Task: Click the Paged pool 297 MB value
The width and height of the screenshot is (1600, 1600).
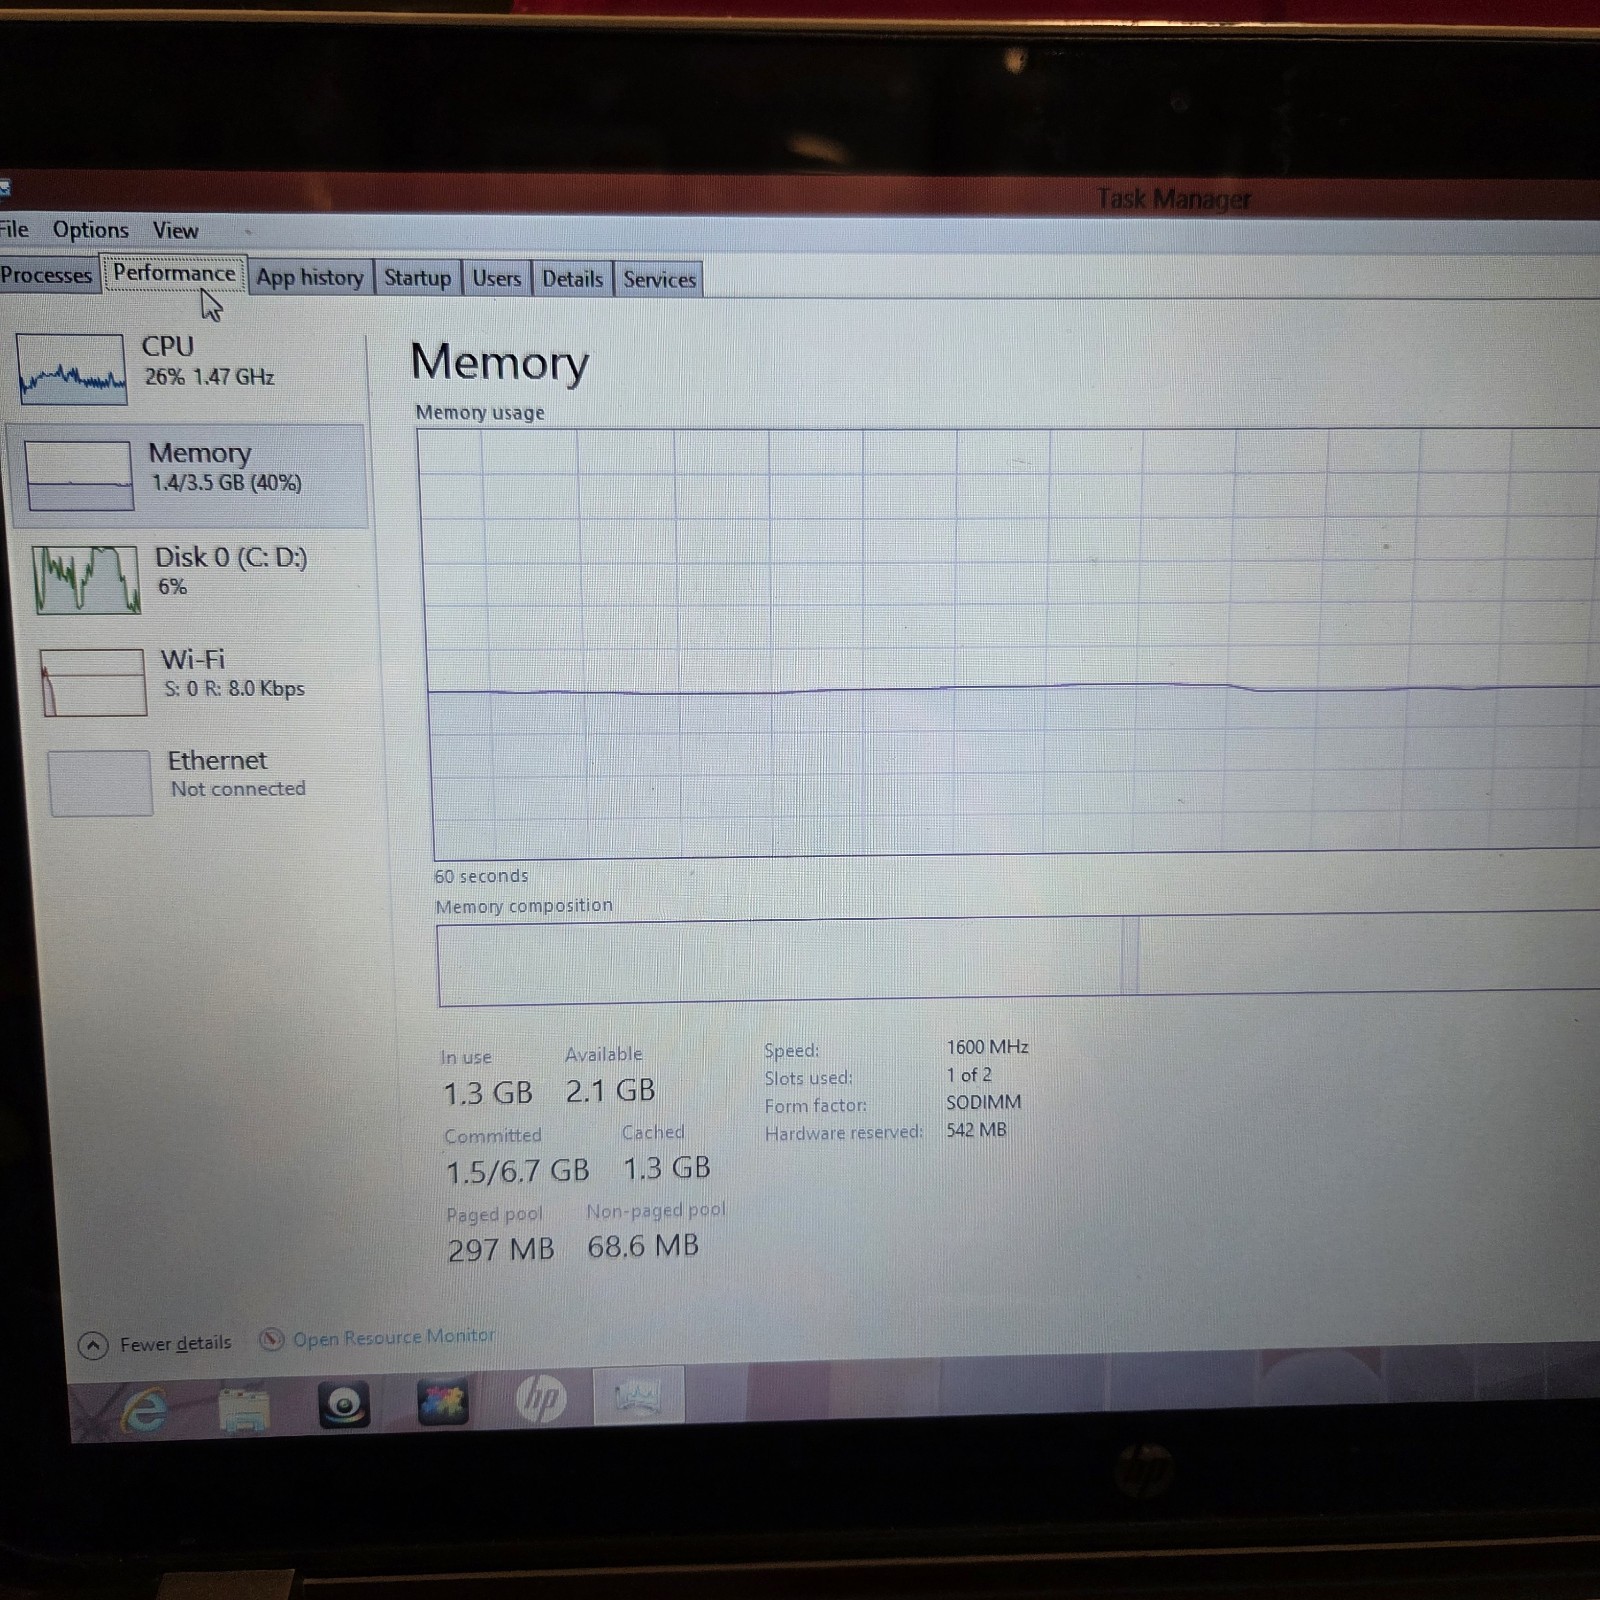Action: [501, 1249]
